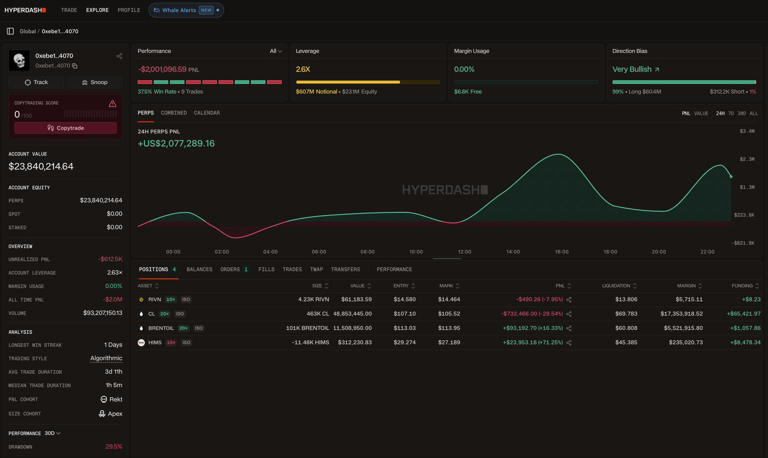768x458 pixels.
Task: Sort positions by the Asset column
Action: coord(147,286)
